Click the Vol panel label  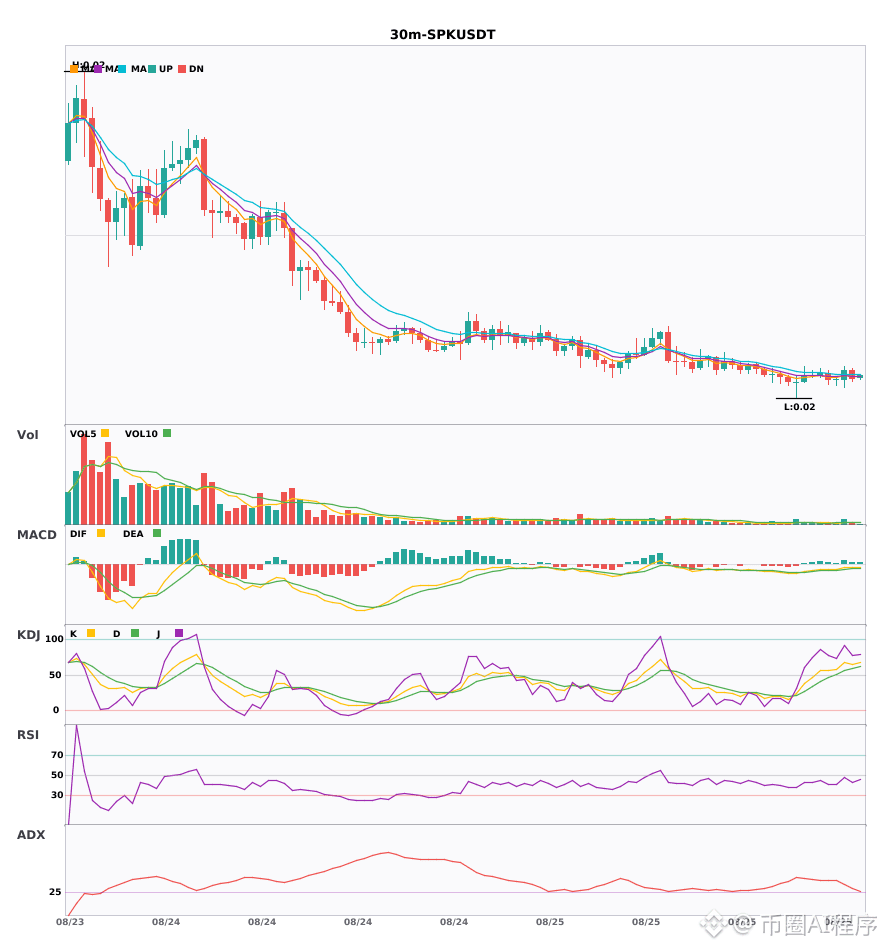27,435
